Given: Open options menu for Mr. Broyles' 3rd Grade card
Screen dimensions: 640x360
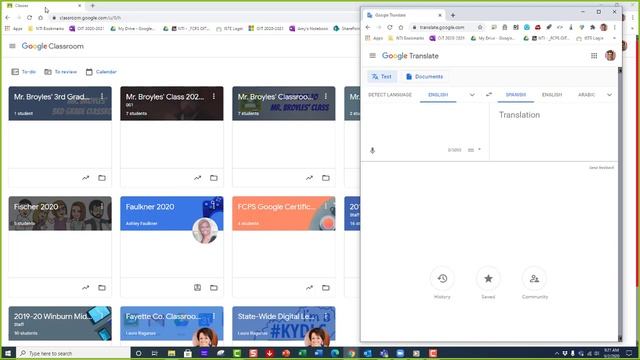Looking at the screenshot, I should click(x=102, y=96).
